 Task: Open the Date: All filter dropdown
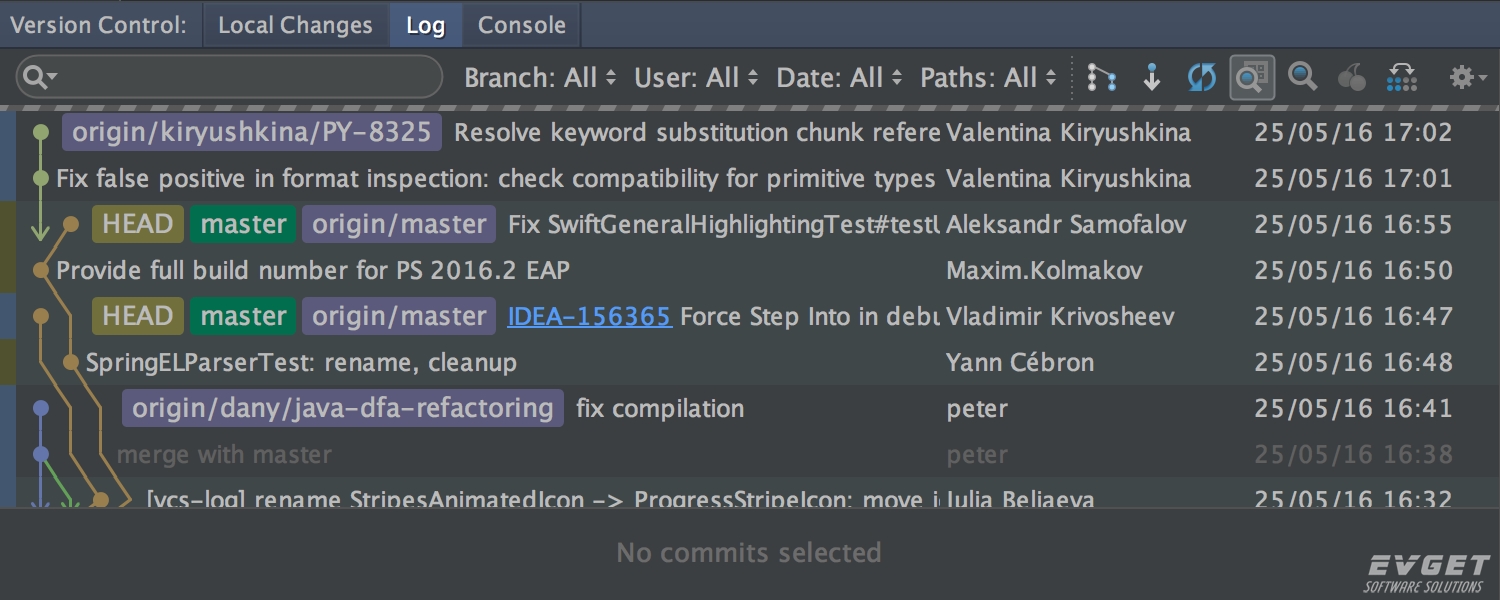[x=839, y=78]
